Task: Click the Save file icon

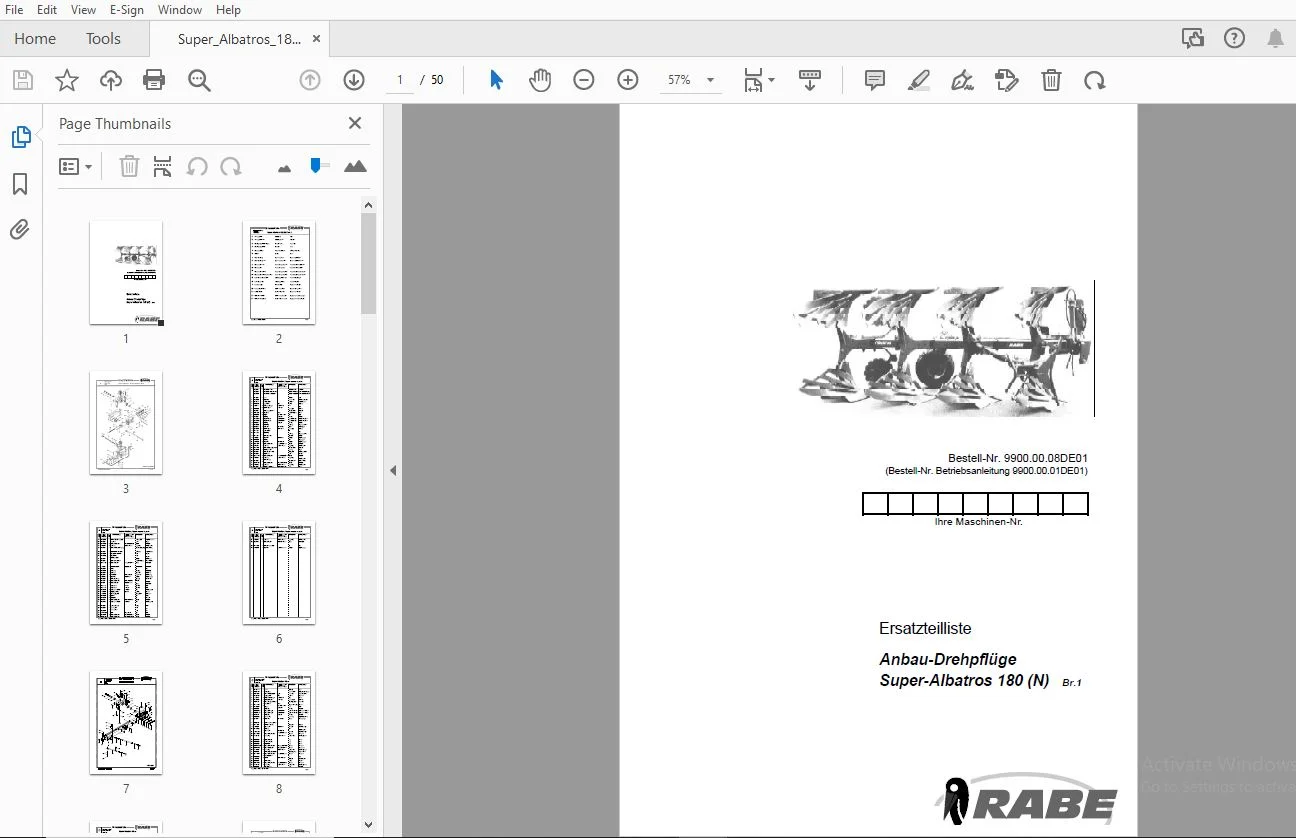Action: pos(22,81)
